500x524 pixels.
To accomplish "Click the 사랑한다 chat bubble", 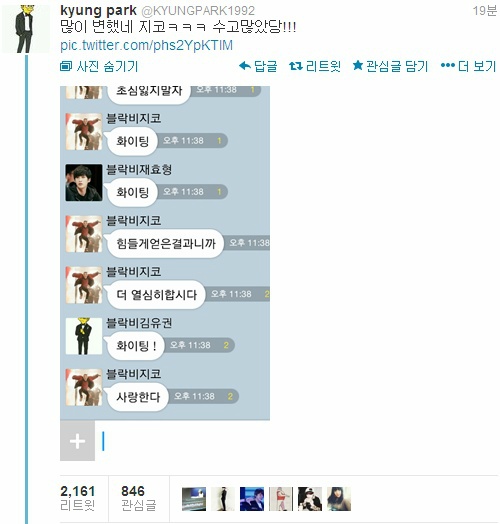I will [138, 397].
